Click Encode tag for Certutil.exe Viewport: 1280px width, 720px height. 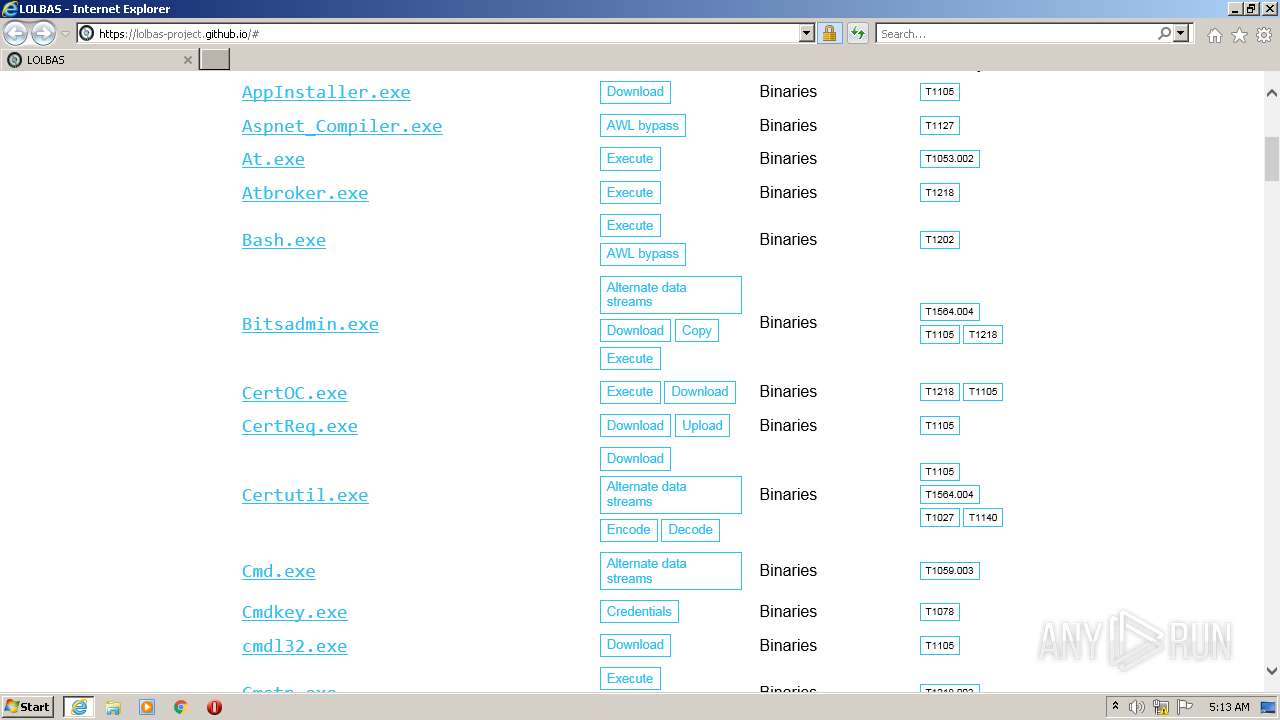(x=628, y=530)
